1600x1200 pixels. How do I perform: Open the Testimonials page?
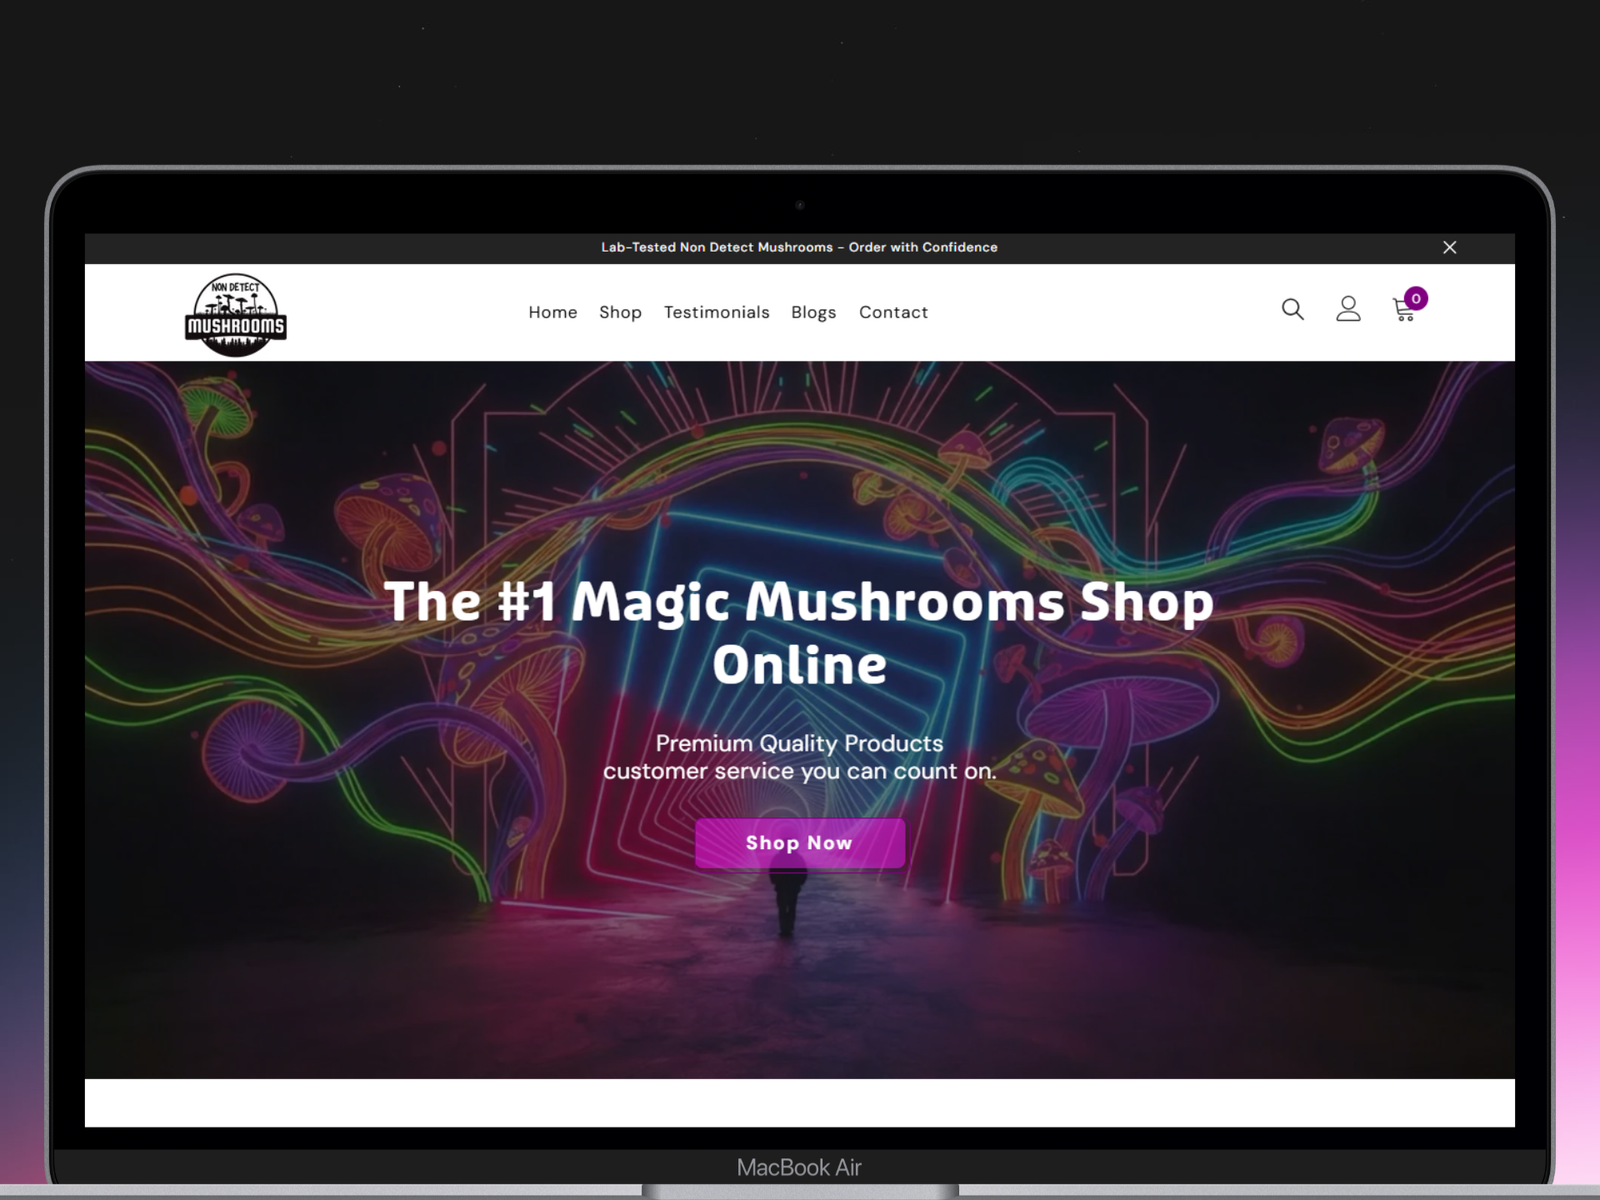717,312
